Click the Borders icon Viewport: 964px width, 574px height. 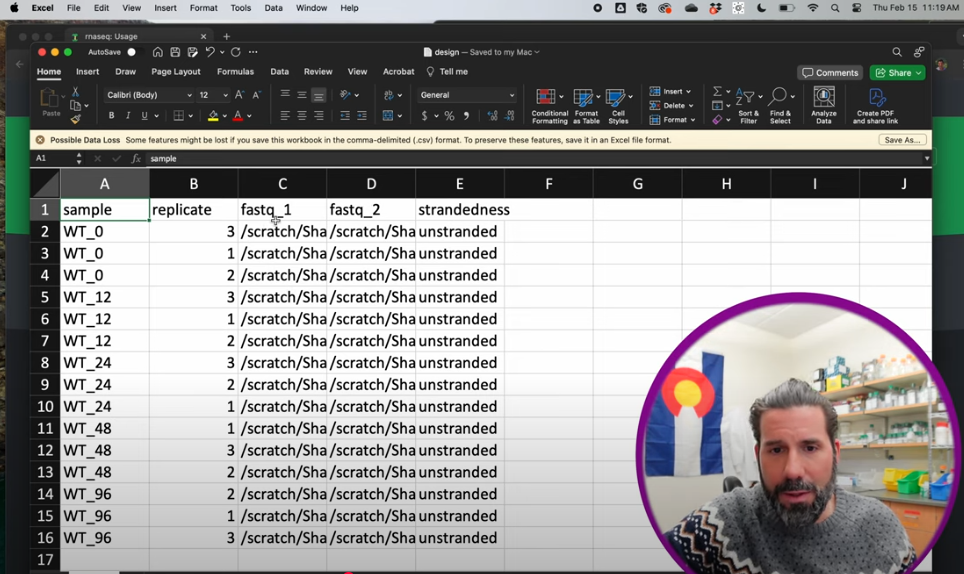click(x=178, y=116)
